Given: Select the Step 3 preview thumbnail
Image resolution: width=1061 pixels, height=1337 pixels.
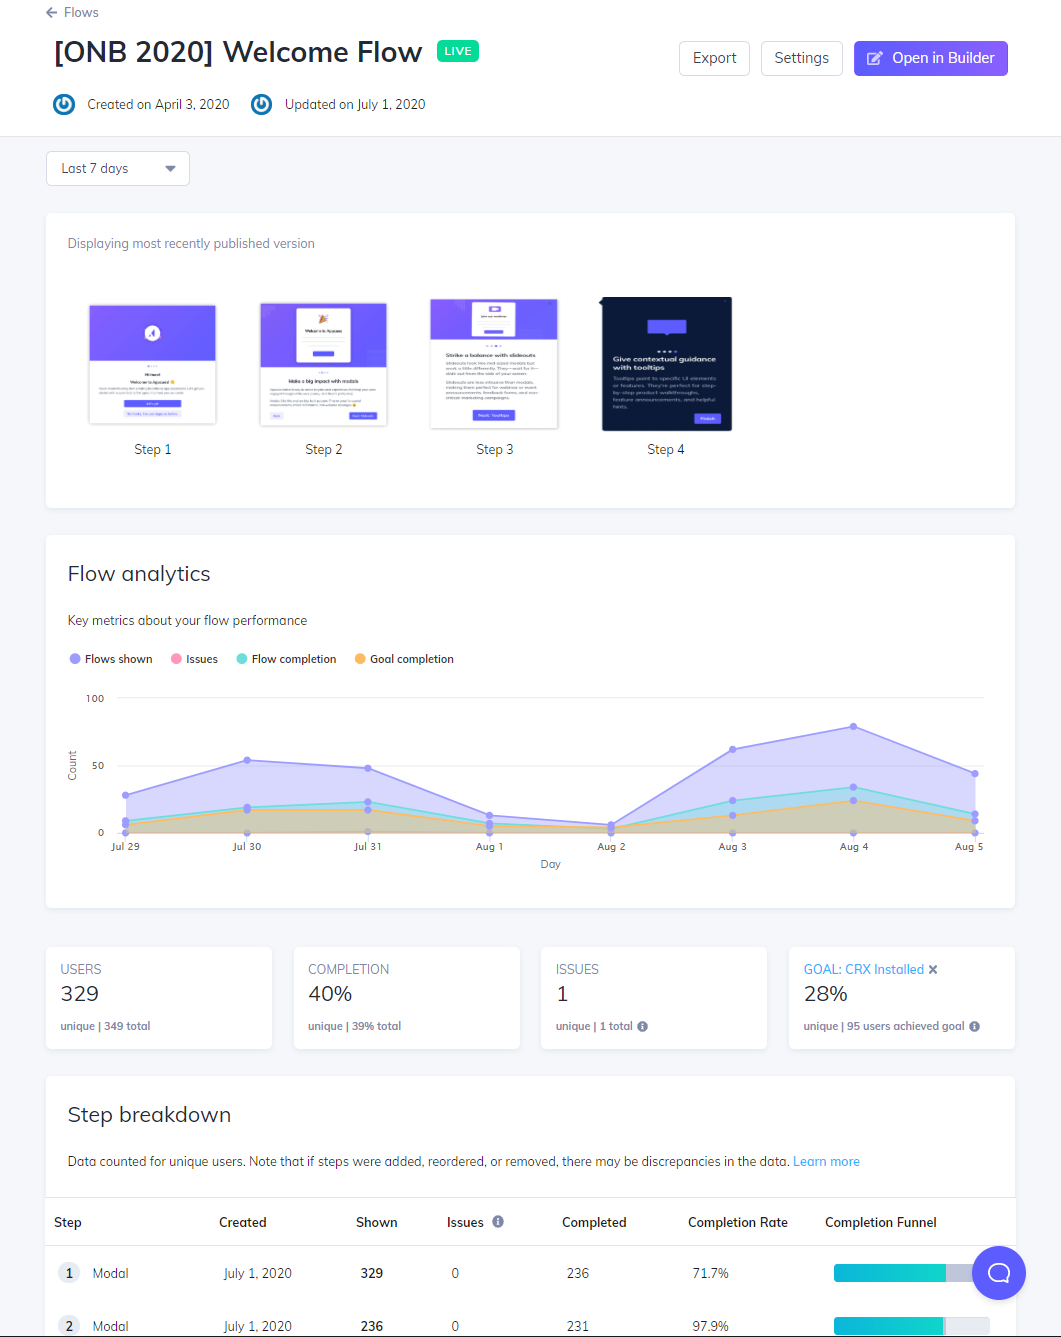Looking at the screenshot, I should pos(494,364).
